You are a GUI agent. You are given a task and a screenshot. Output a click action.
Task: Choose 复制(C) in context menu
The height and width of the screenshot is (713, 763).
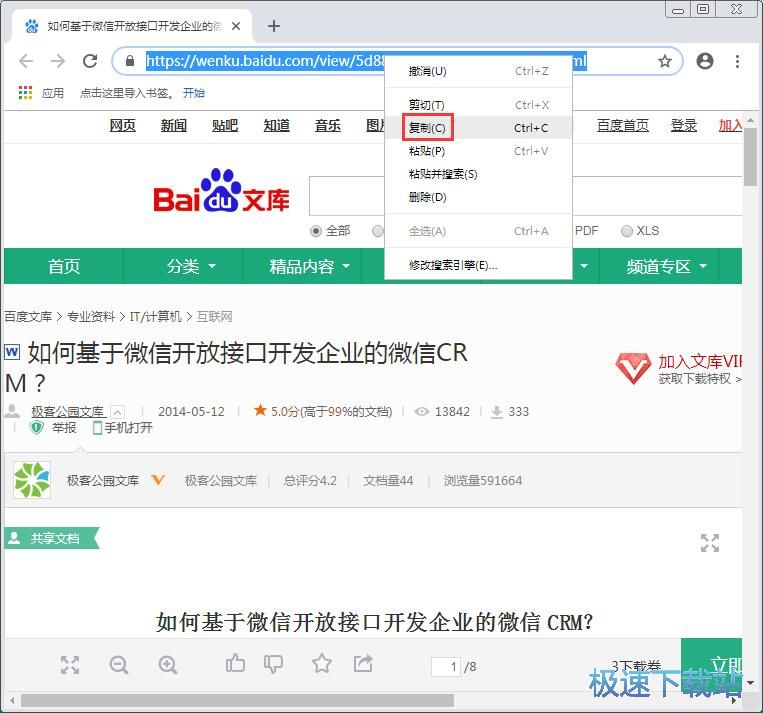(478, 128)
